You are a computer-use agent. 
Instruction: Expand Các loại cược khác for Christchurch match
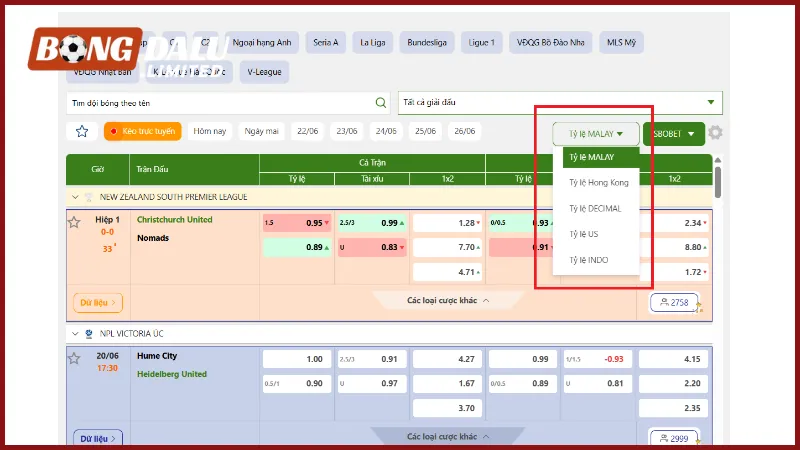tap(448, 301)
